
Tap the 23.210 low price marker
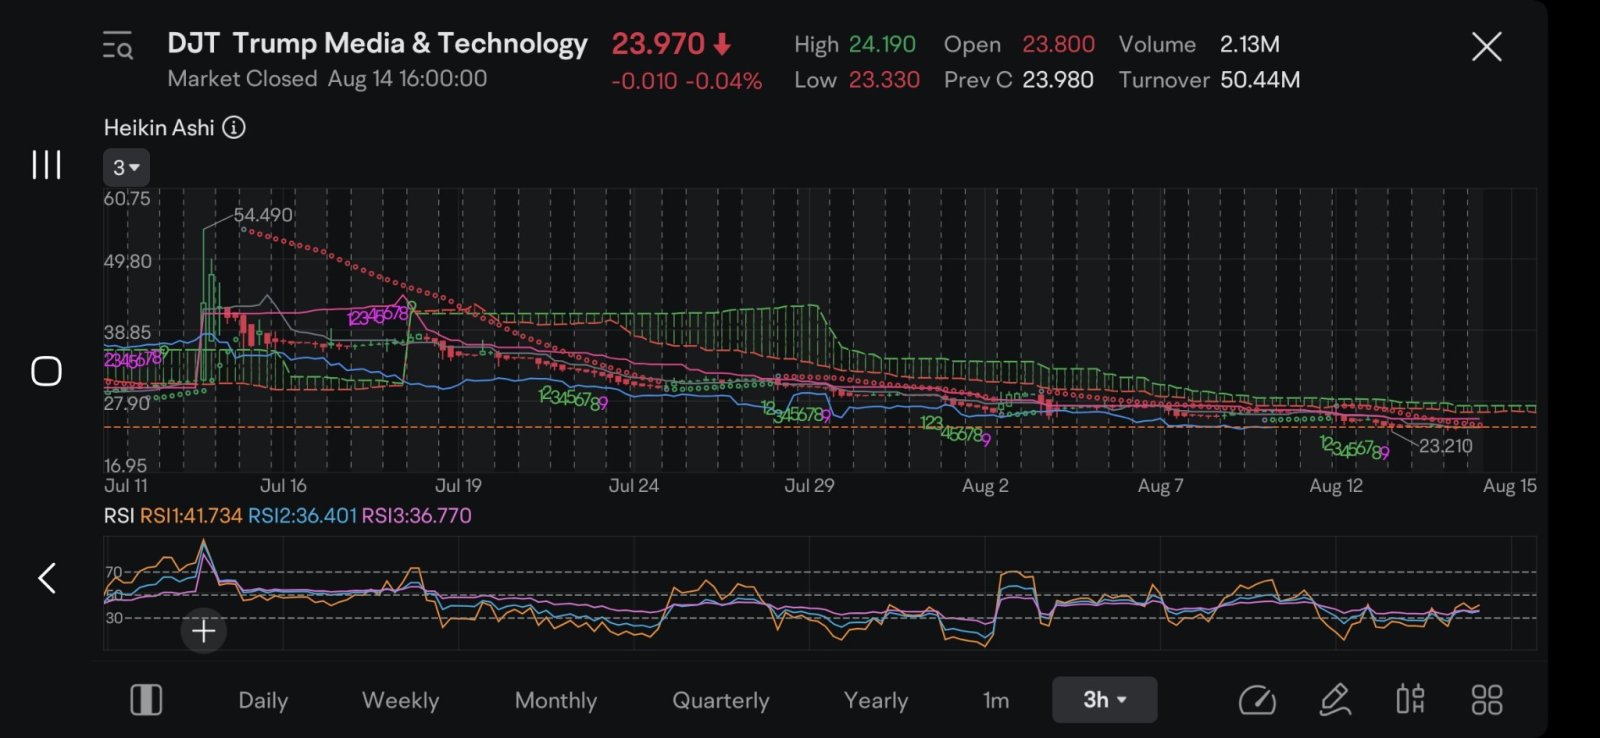pyautogui.click(x=1445, y=446)
